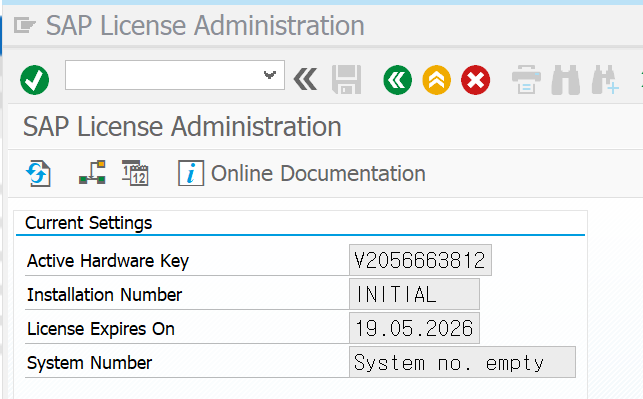Click the green checkmark Enter icon
Viewport: 643px width, 399px height.
coord(34,80)
